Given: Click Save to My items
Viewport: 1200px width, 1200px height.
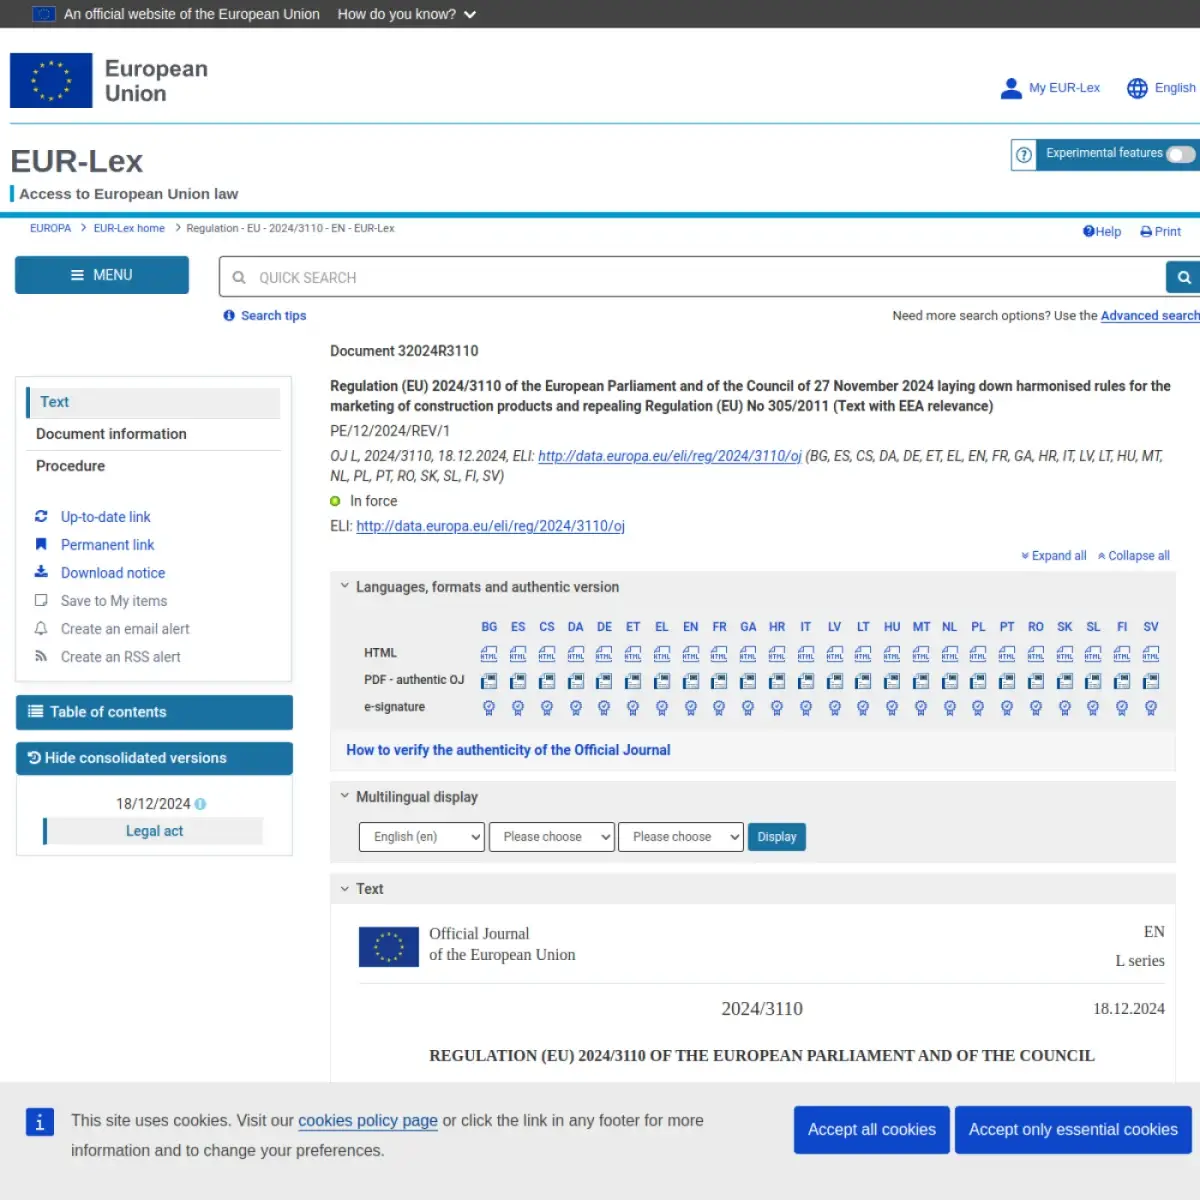Looking at the screenshot, I should tap(114, 601).
